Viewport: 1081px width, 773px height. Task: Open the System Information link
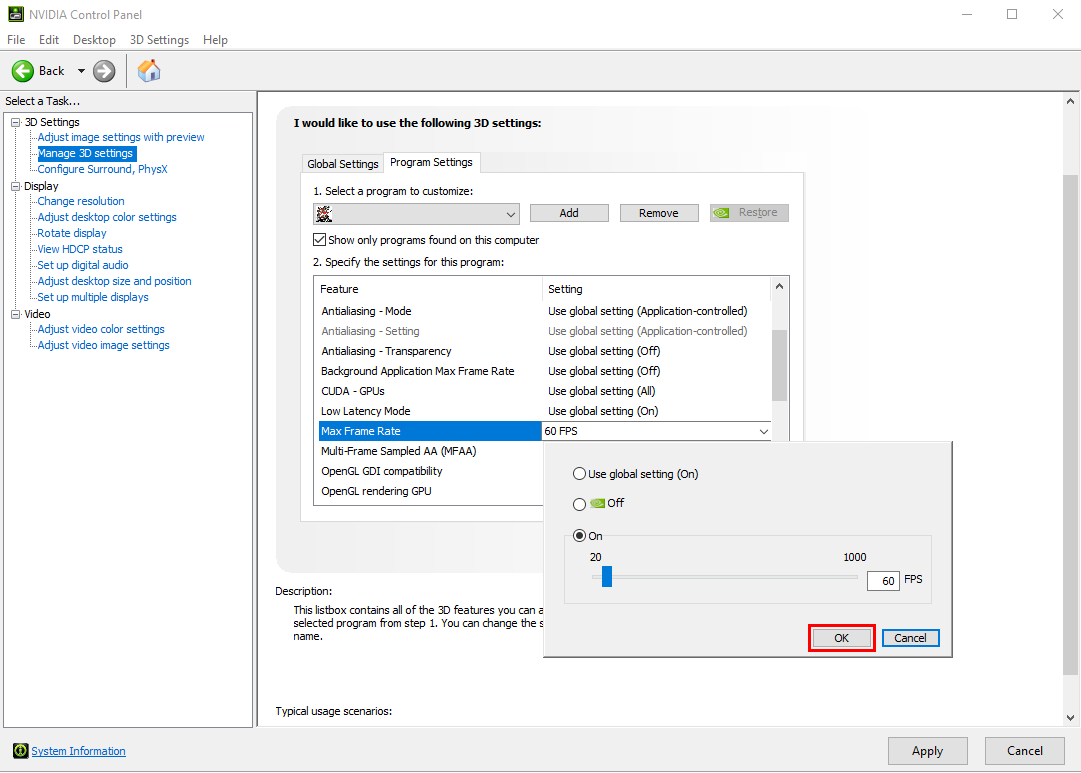click(x=79, y=751)
